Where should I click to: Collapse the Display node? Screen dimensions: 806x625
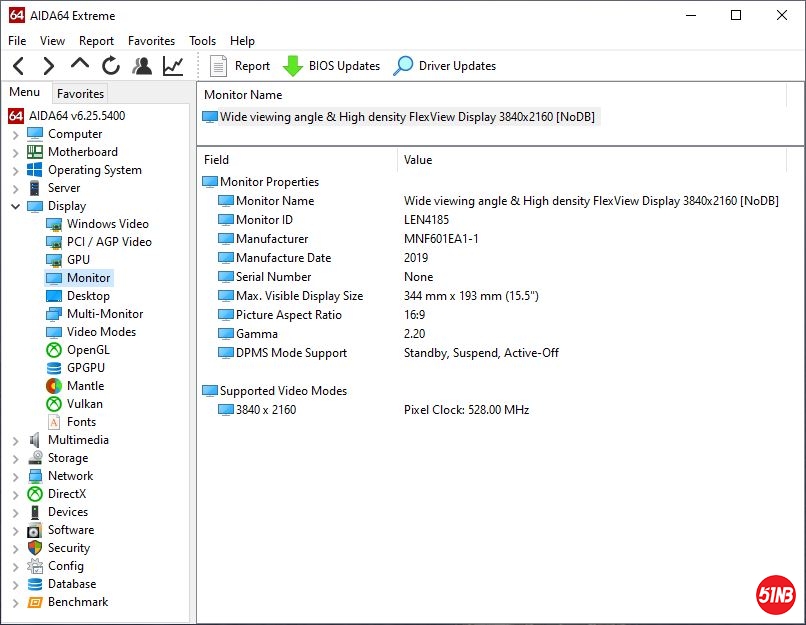pos(15,207)
